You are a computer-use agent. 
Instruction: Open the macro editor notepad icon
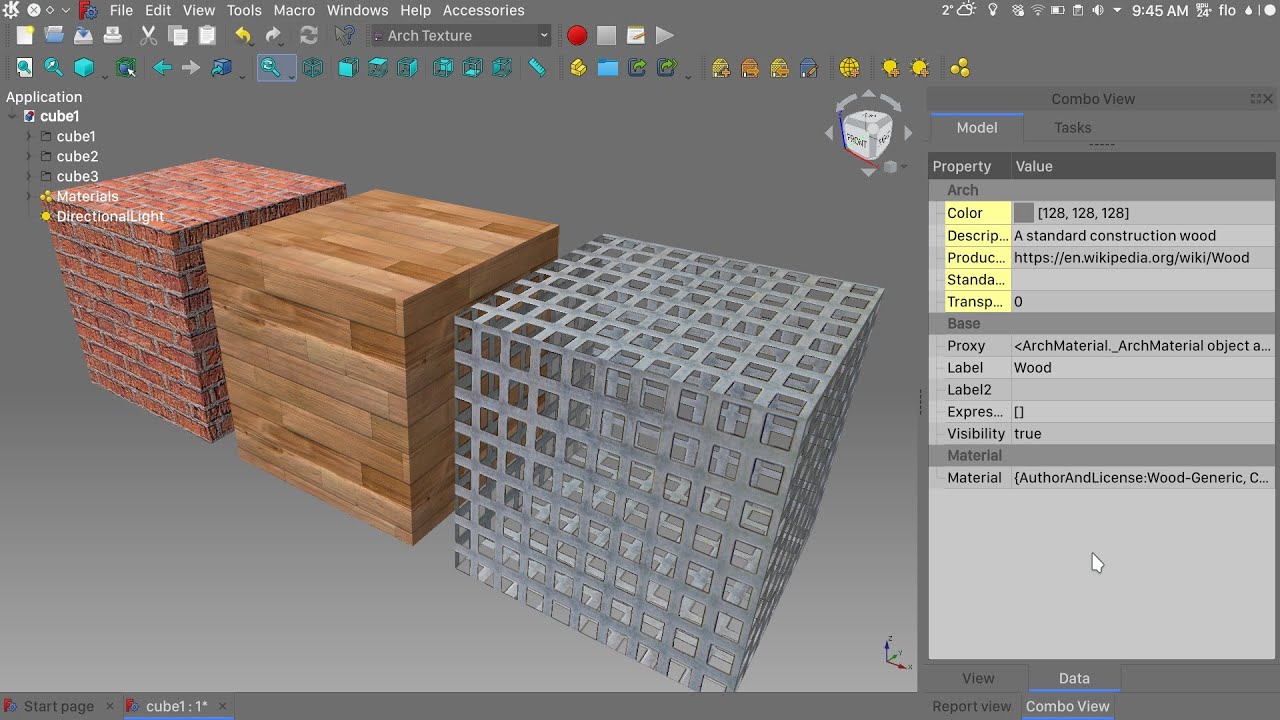point(635,35)
